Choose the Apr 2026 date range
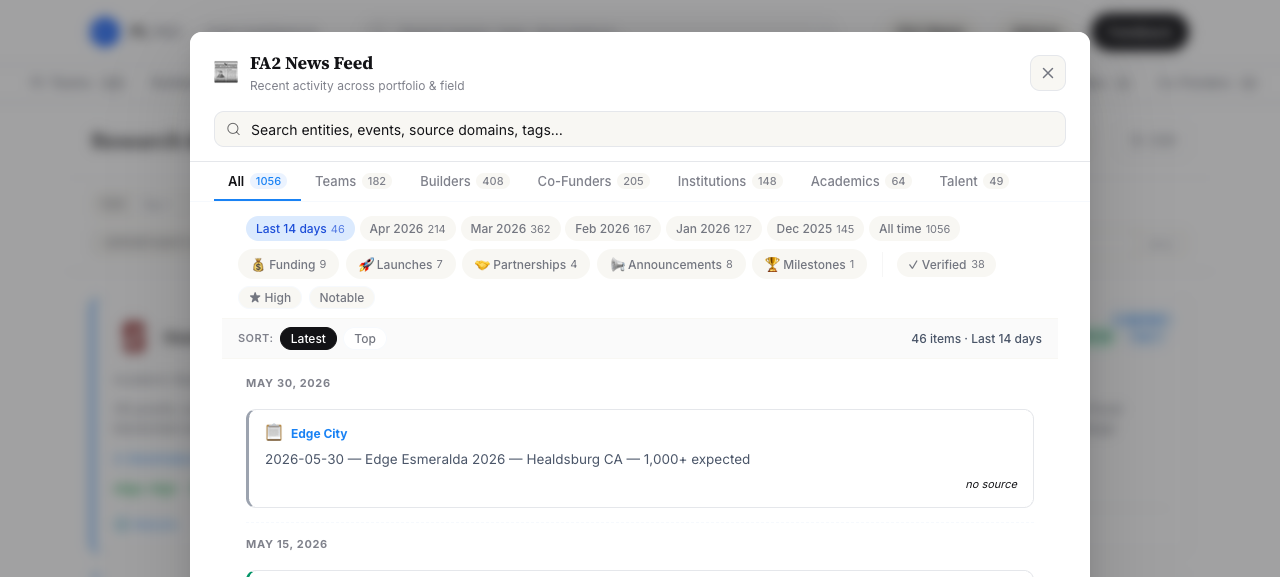Screen dimensions: 1280x577 click(408, 229)
